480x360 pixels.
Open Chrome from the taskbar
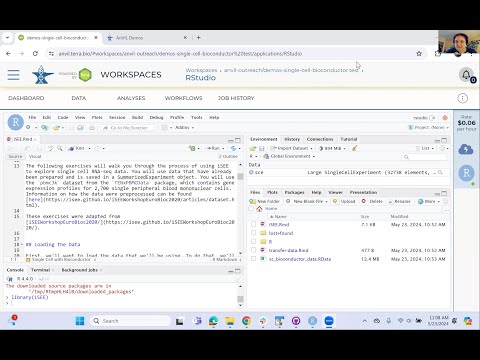coord(246,321)
